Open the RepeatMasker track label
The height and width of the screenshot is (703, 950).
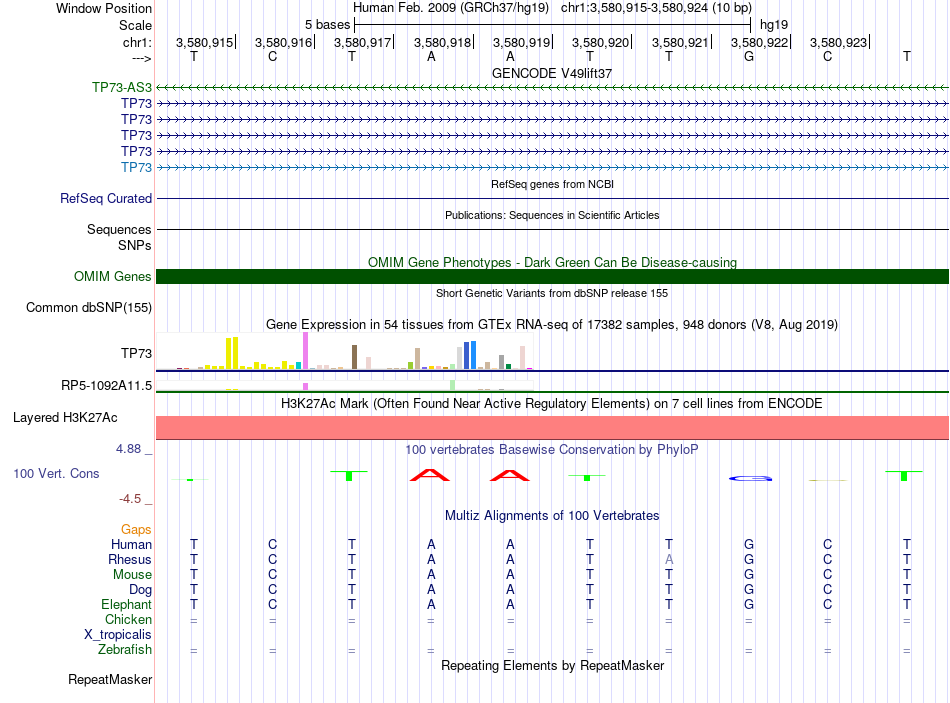tap(110, 679)
